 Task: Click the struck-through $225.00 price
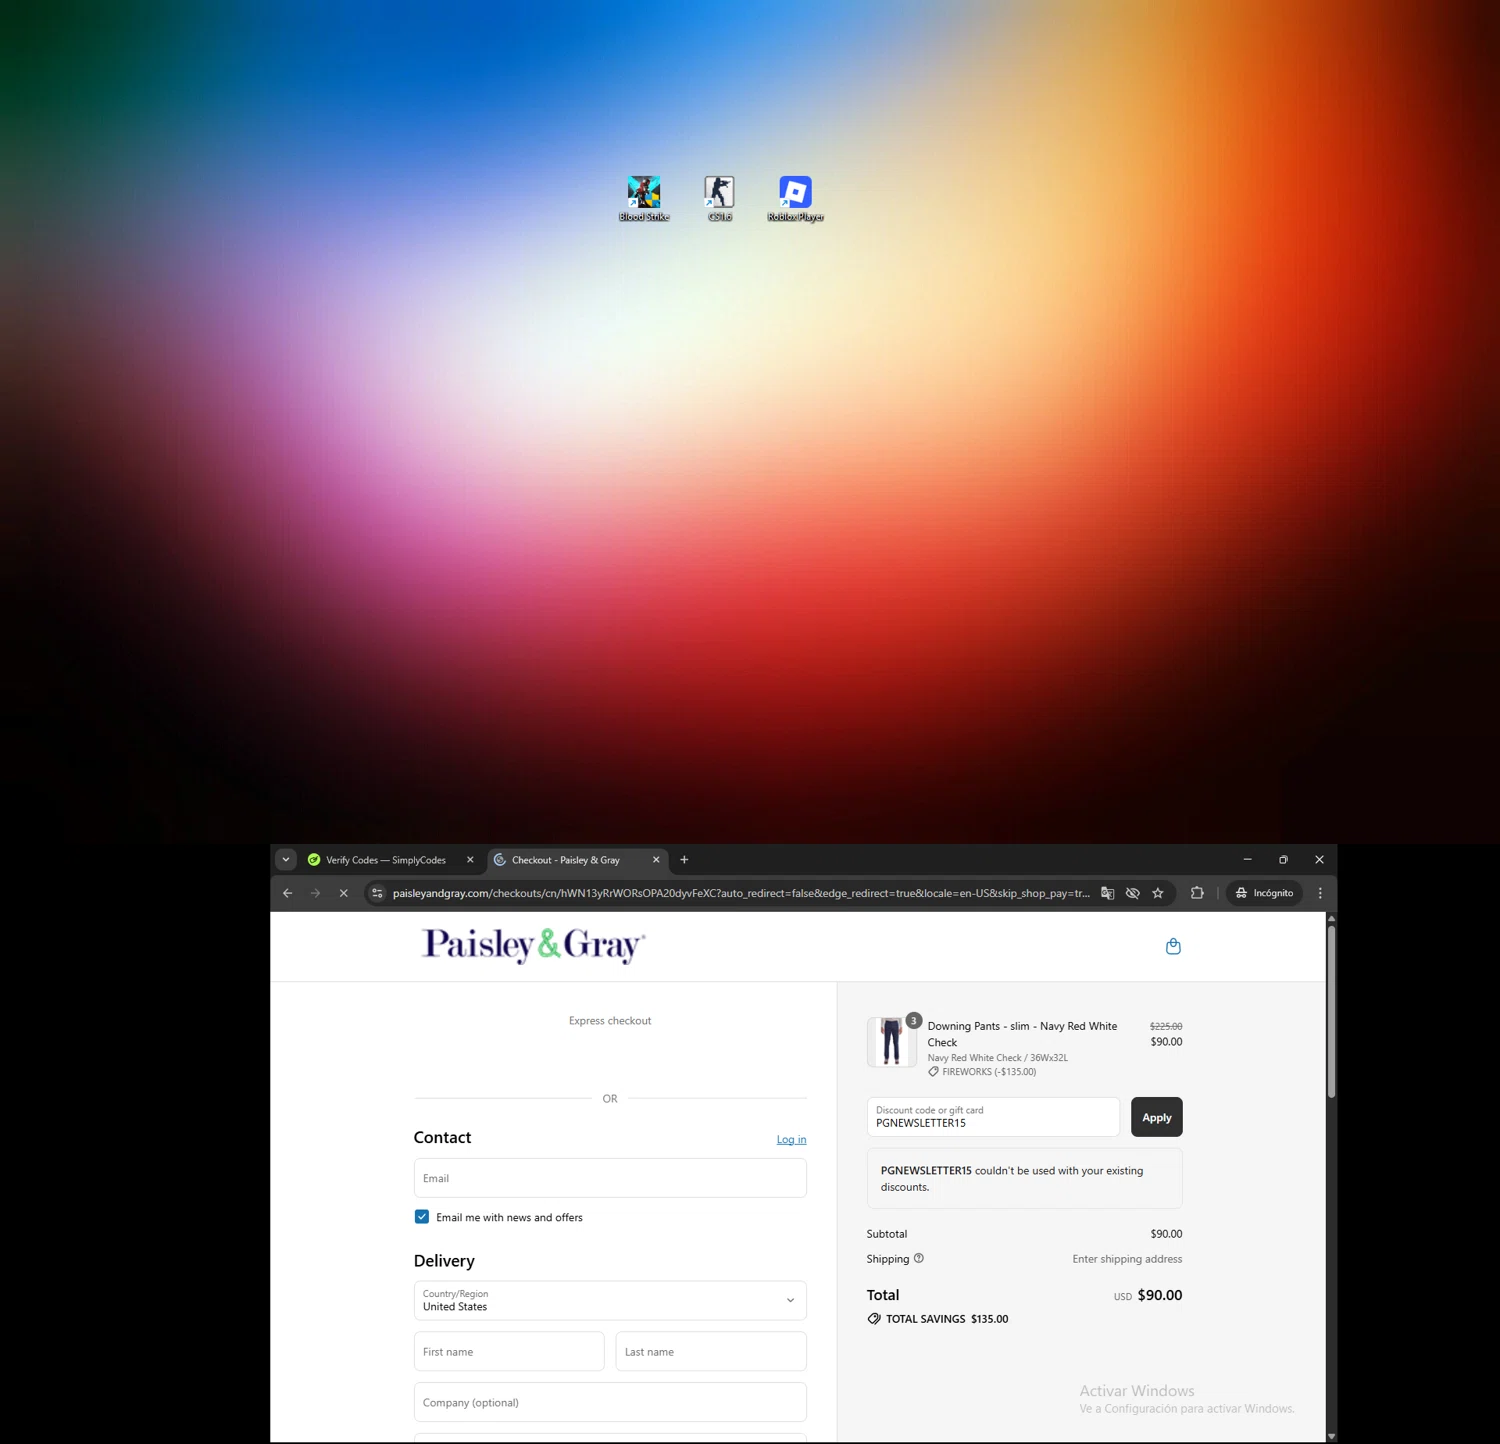click(1166, 1026)
